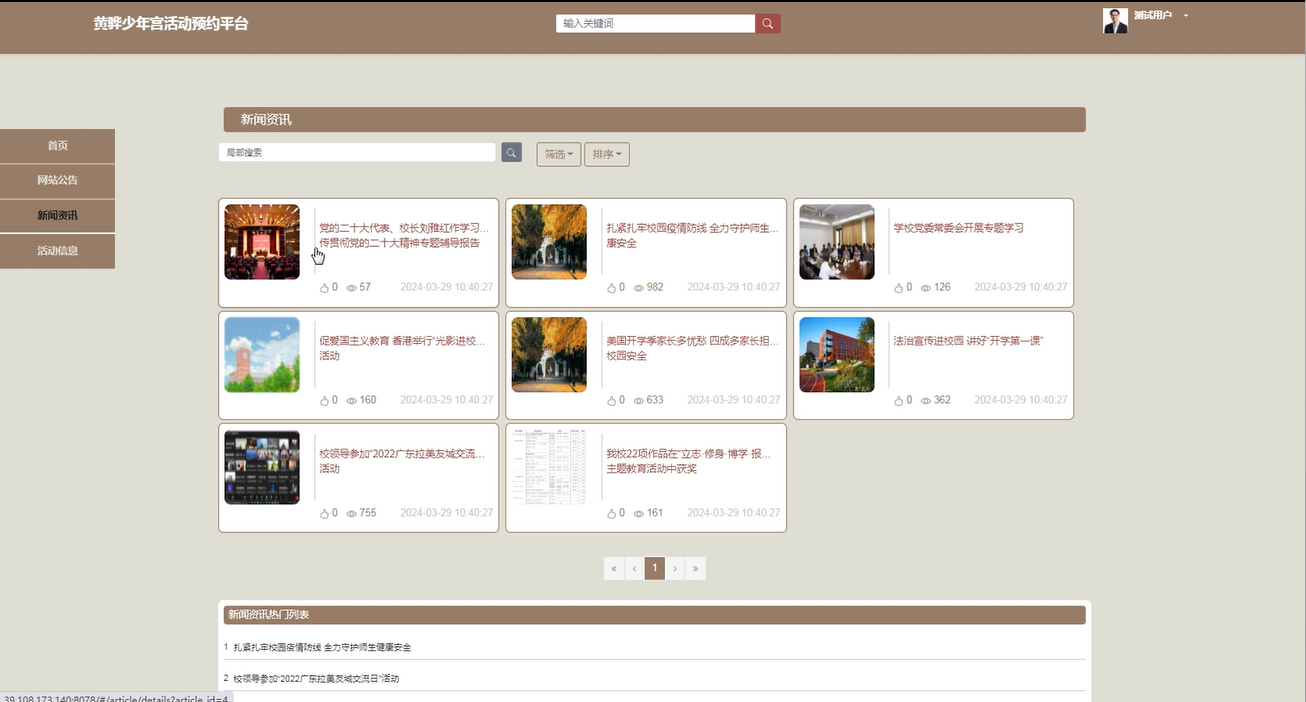The image size is (1306, 702).
Task: Click the 测试用户 username text
Action: click(1153, 16)
